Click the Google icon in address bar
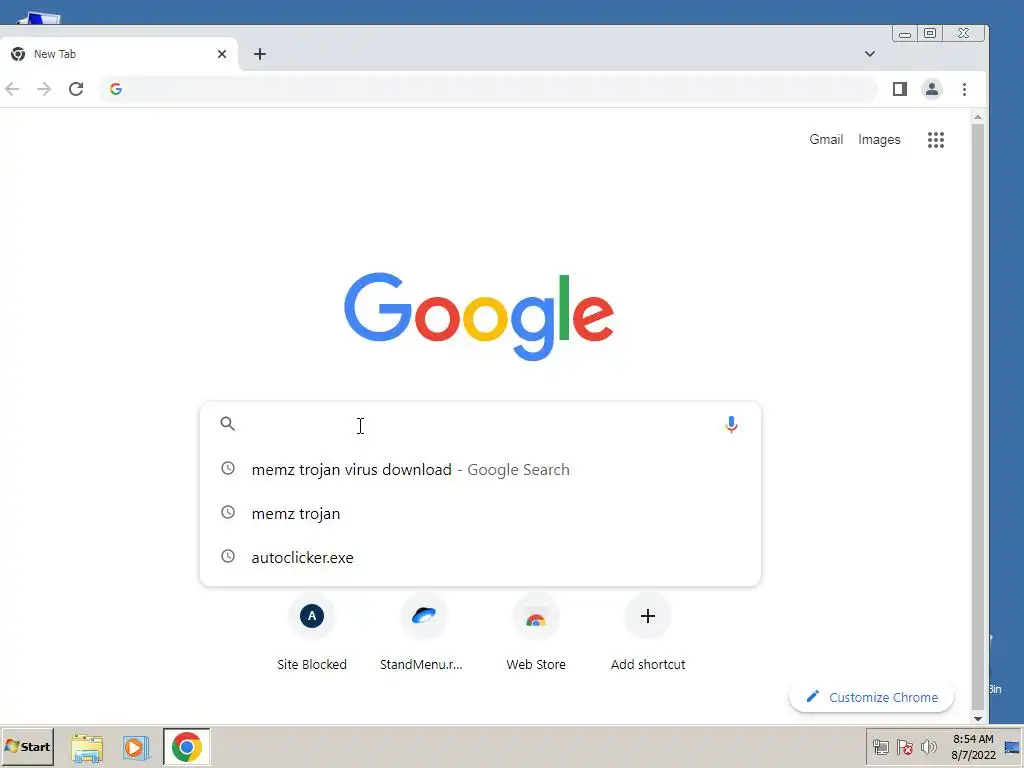This screenshot has width=1024, height=768. pyautogui.click(x=116, y=89)
